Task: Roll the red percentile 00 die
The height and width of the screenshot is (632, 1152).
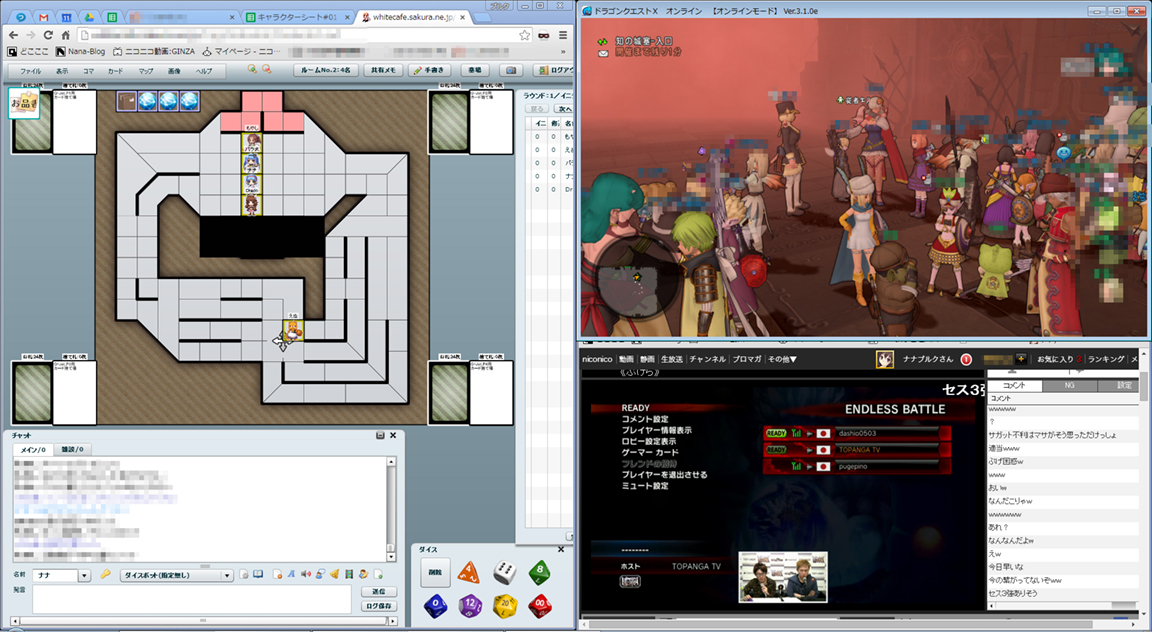Action: coord(540,606)
